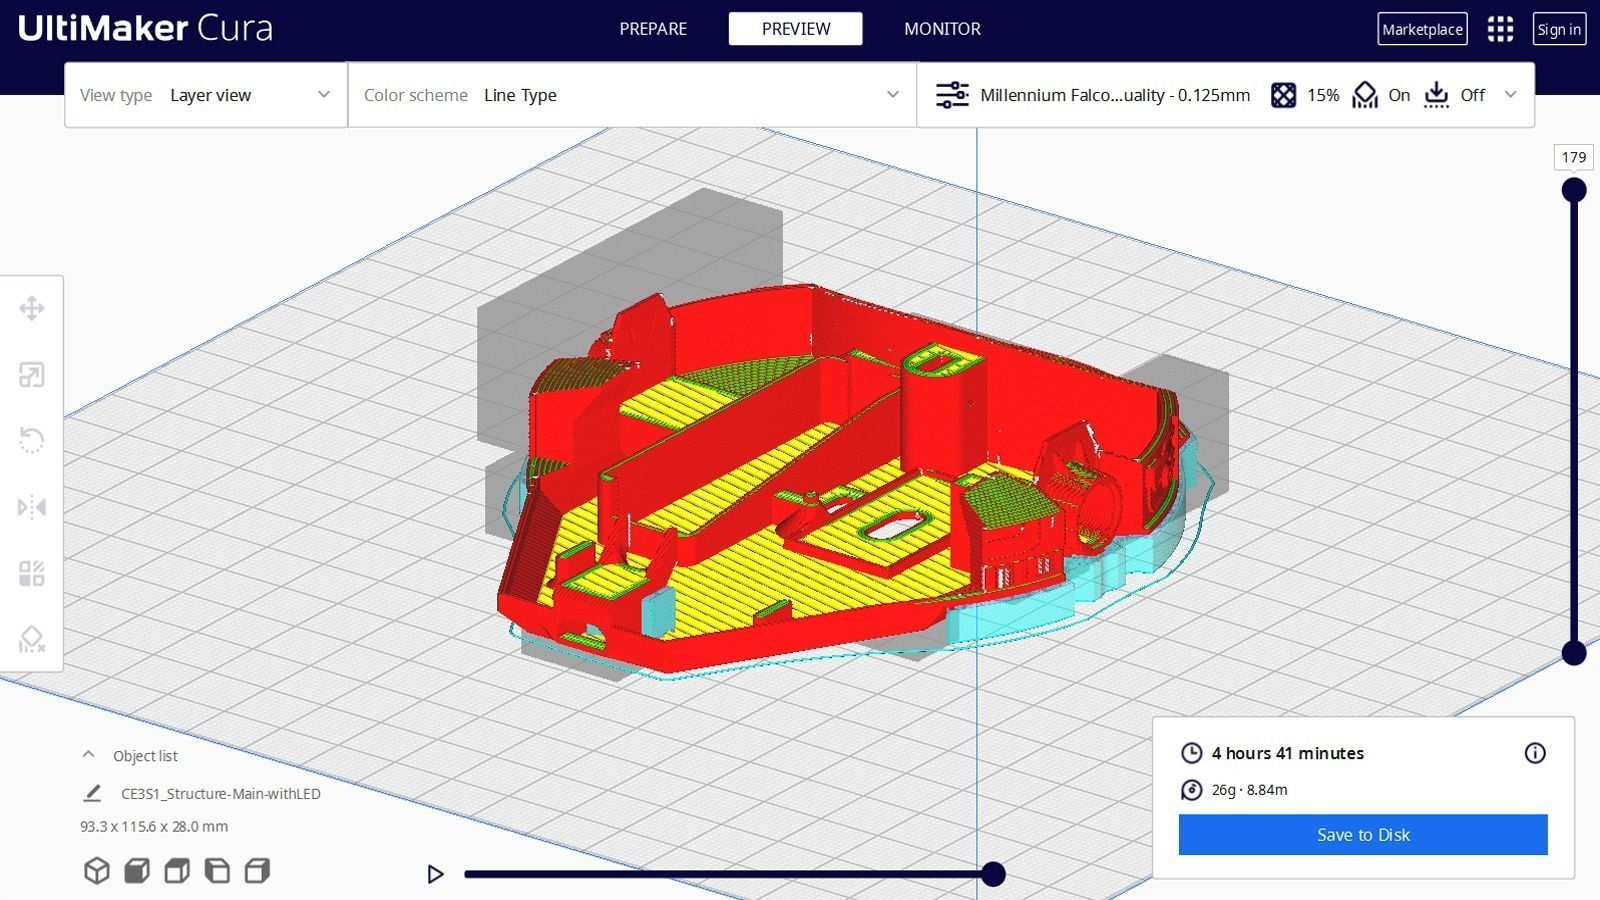The image size is (1600, 900).
Task: Switch to top camera view
Action: (177, 871)
